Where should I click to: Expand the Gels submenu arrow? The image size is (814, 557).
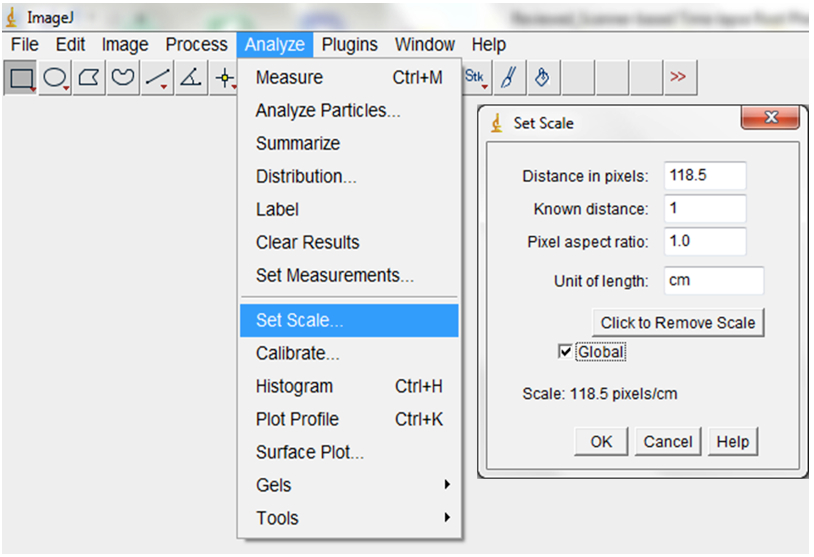(447, 485)
